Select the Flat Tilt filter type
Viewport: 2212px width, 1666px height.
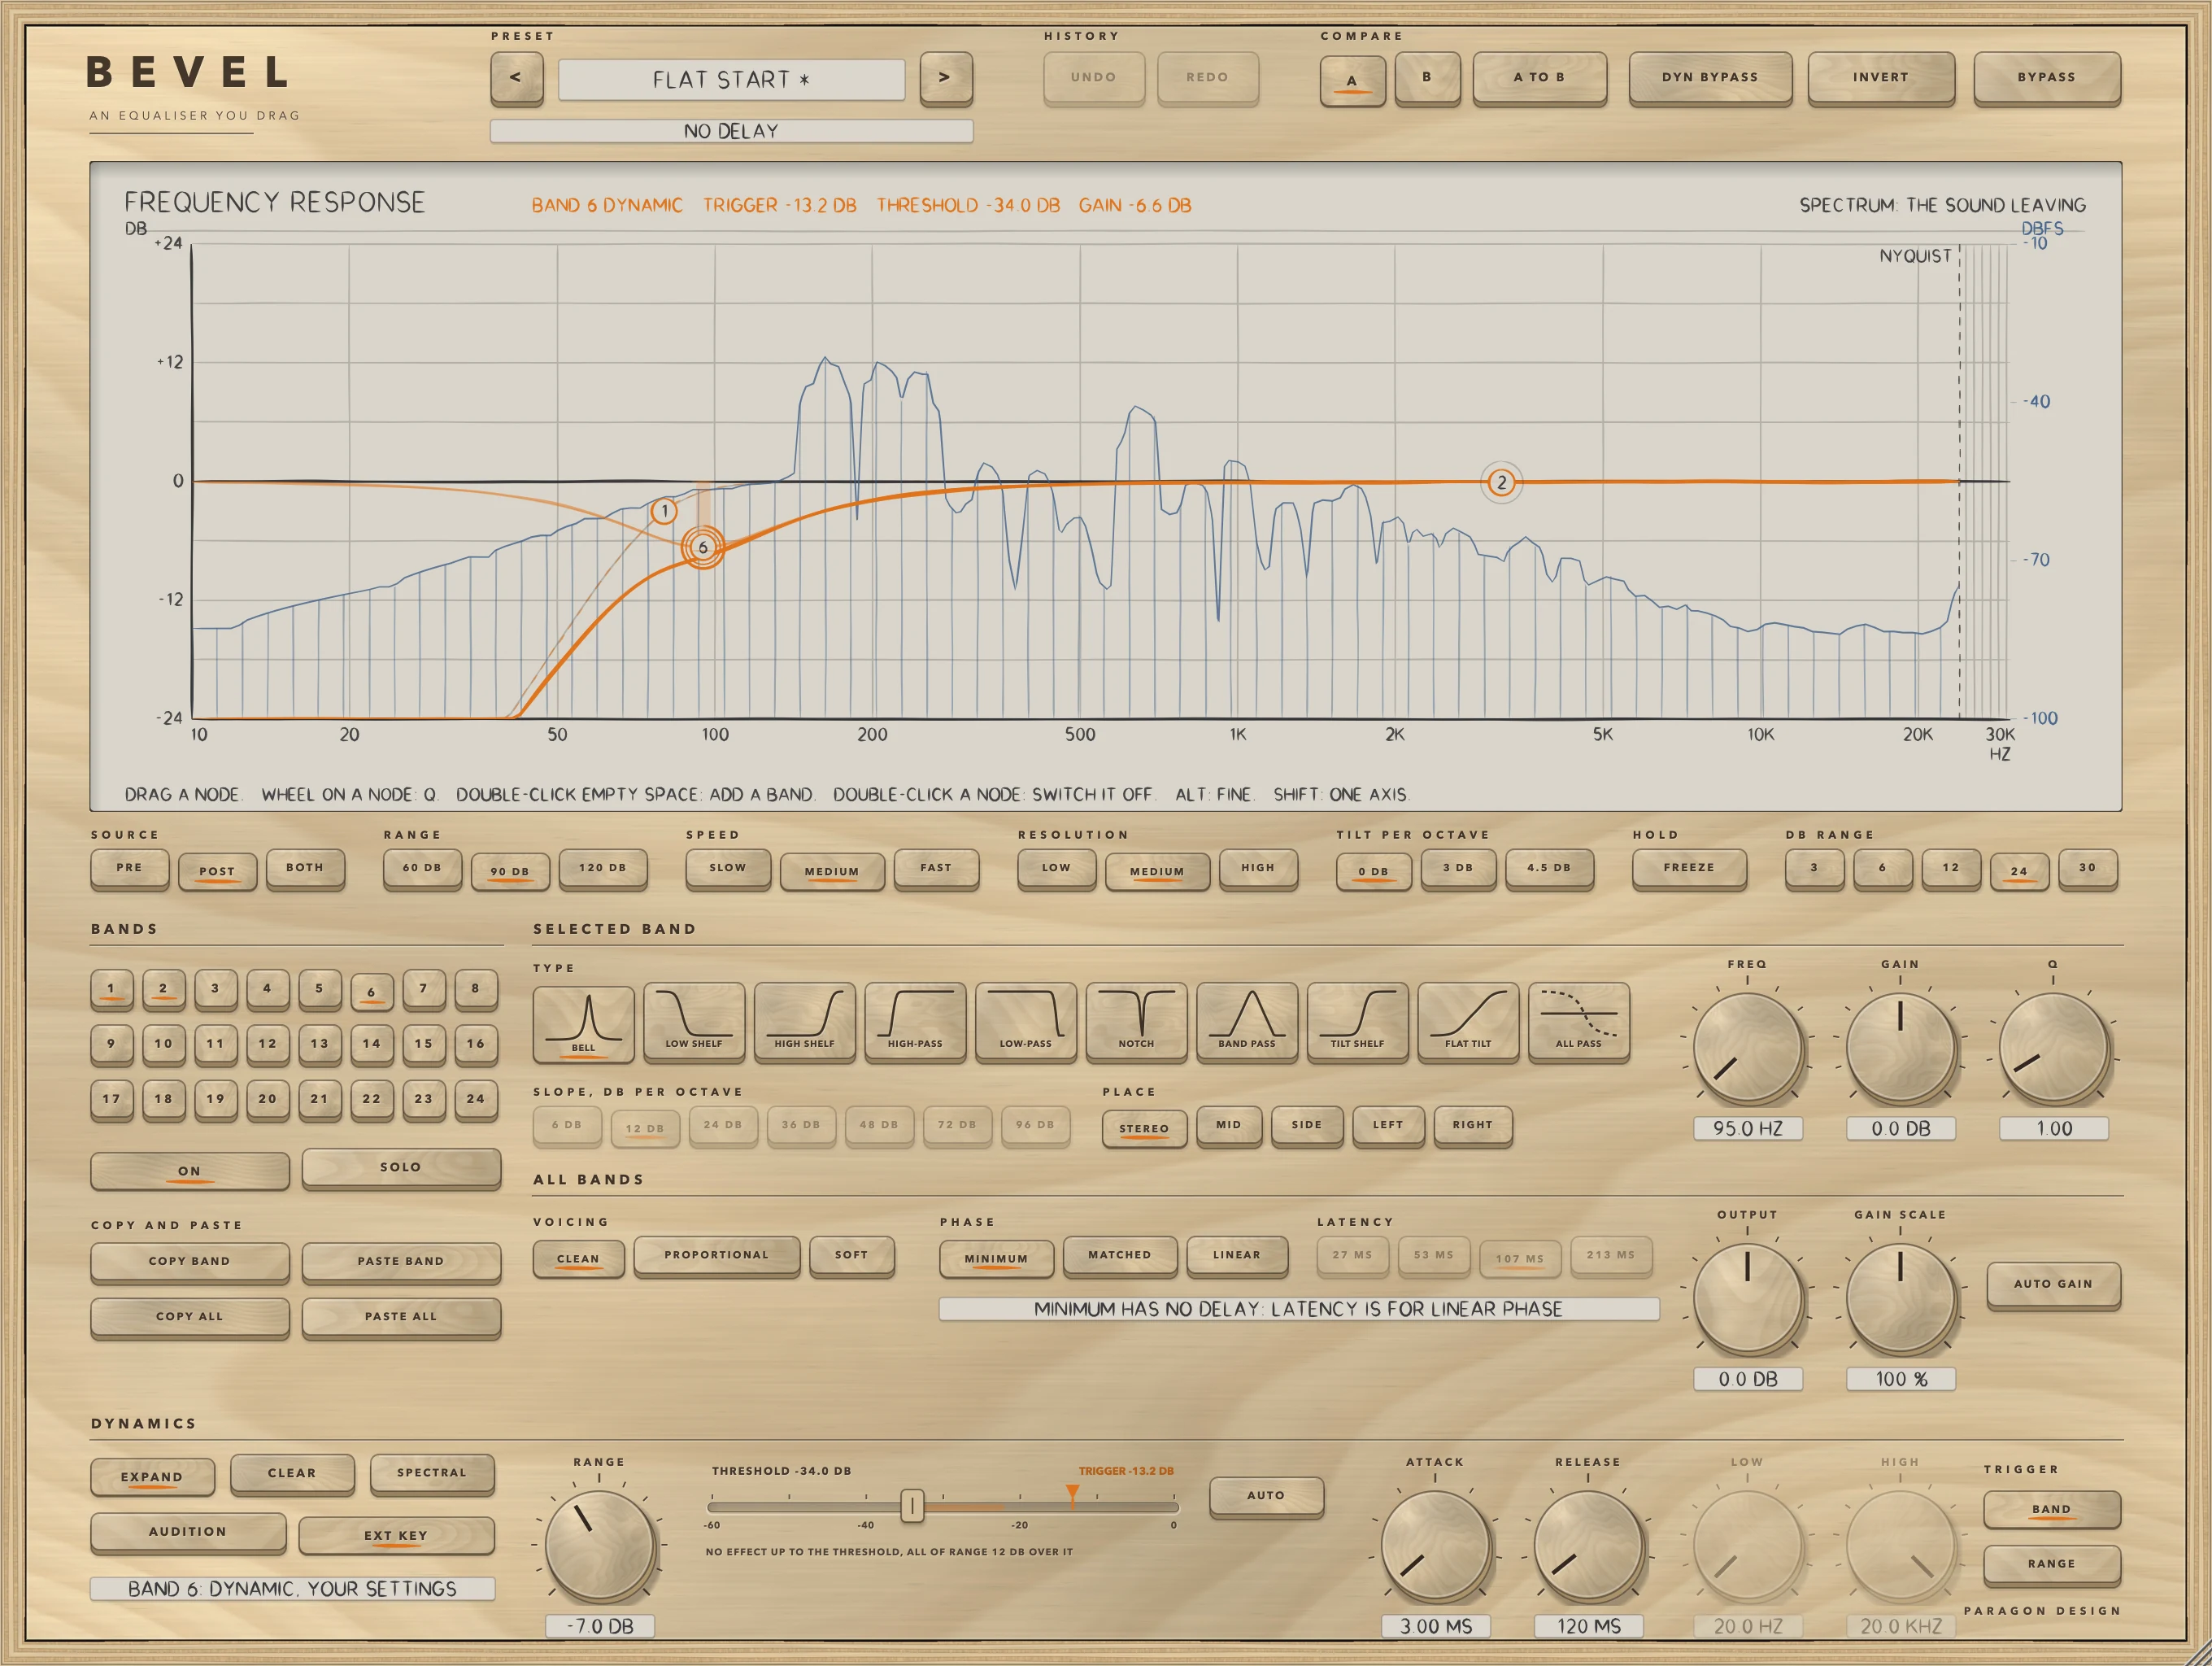(x=1468, y=1021)
